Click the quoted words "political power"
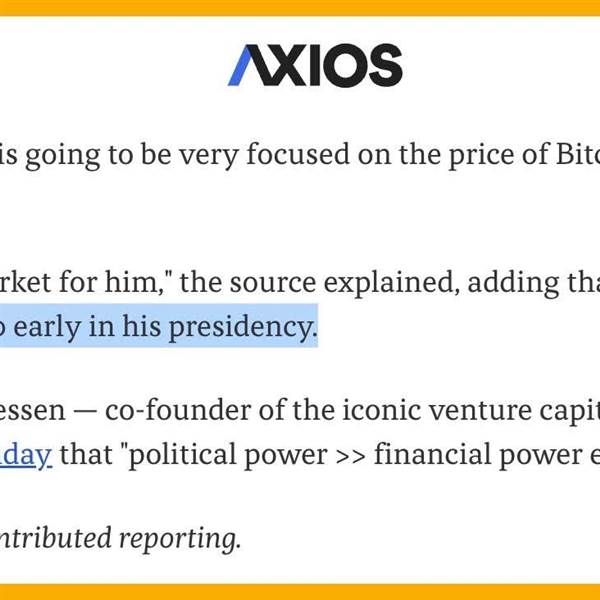Viewport: 600px width, 600px height. pyautogui.click(x=228, y=455)
